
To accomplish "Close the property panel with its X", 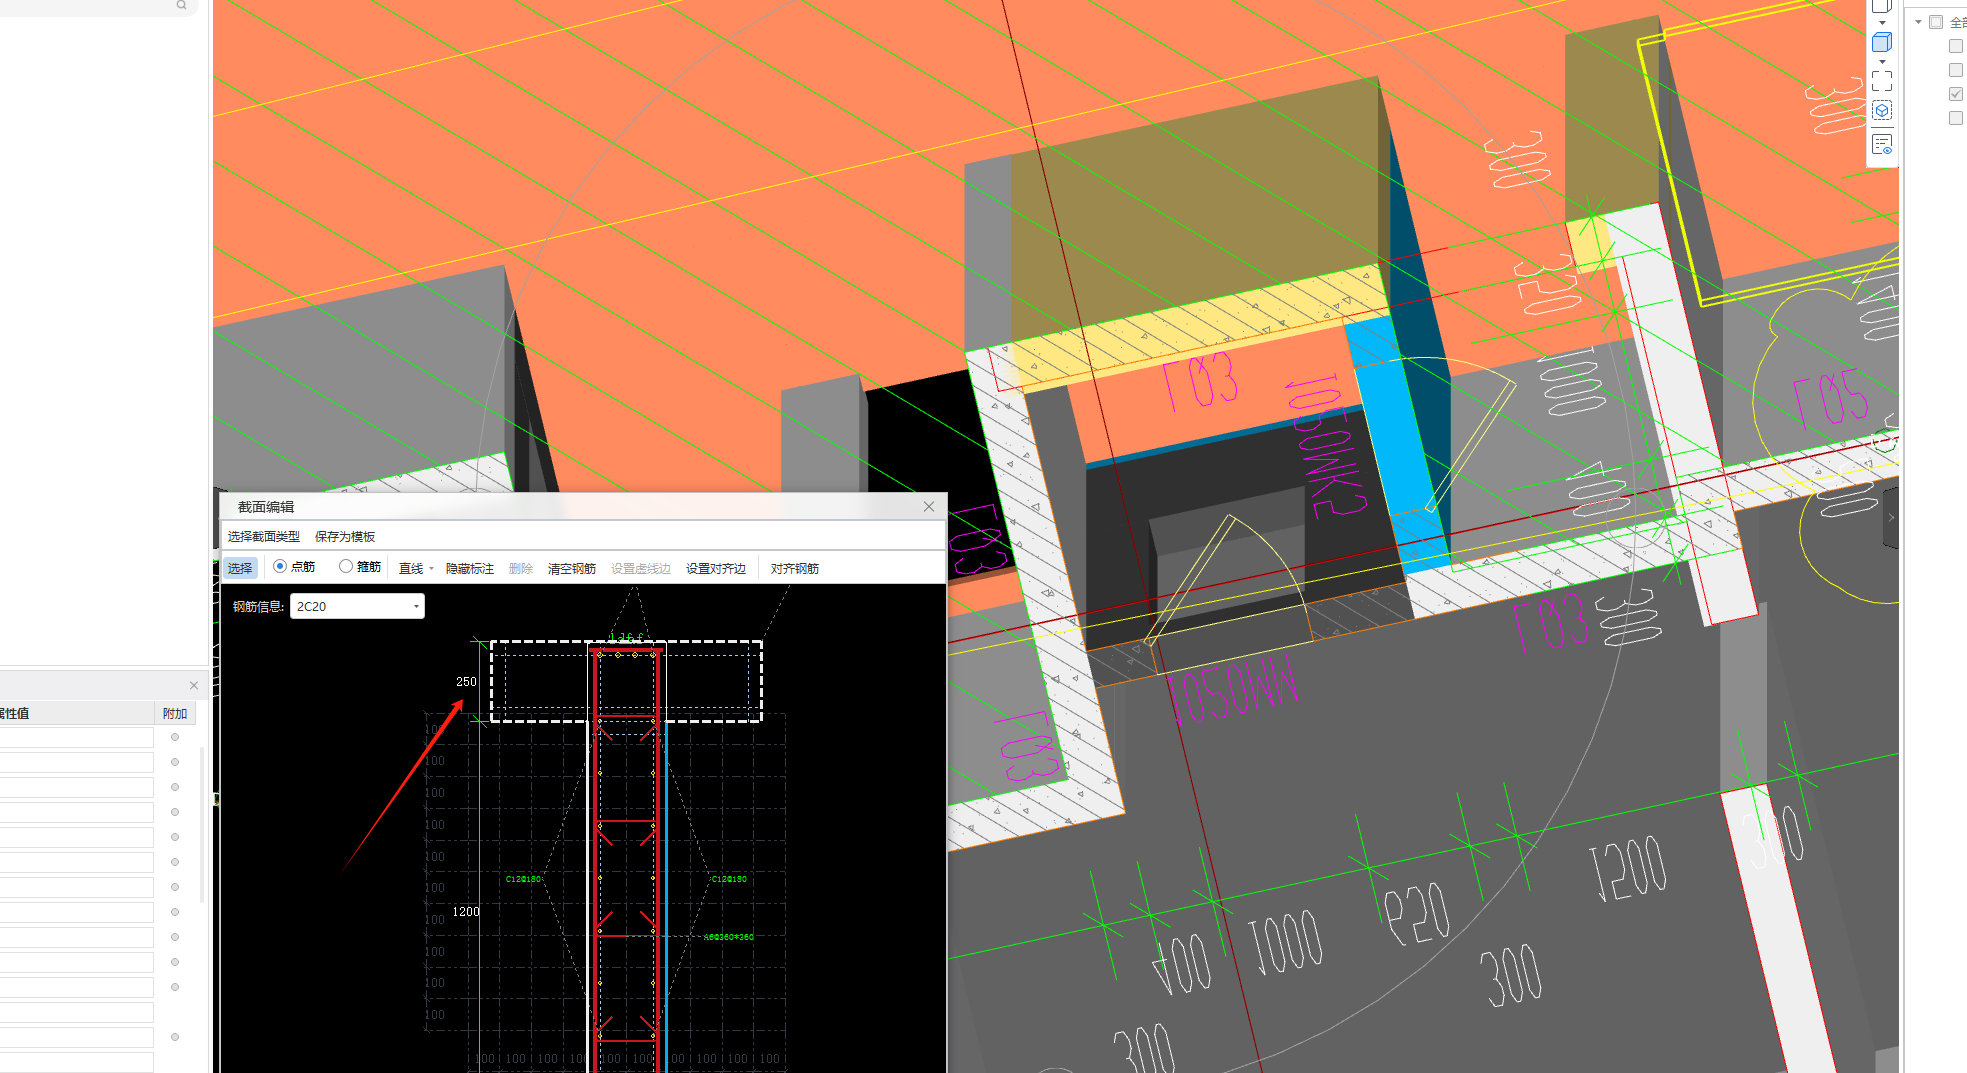I will point(194,685).
